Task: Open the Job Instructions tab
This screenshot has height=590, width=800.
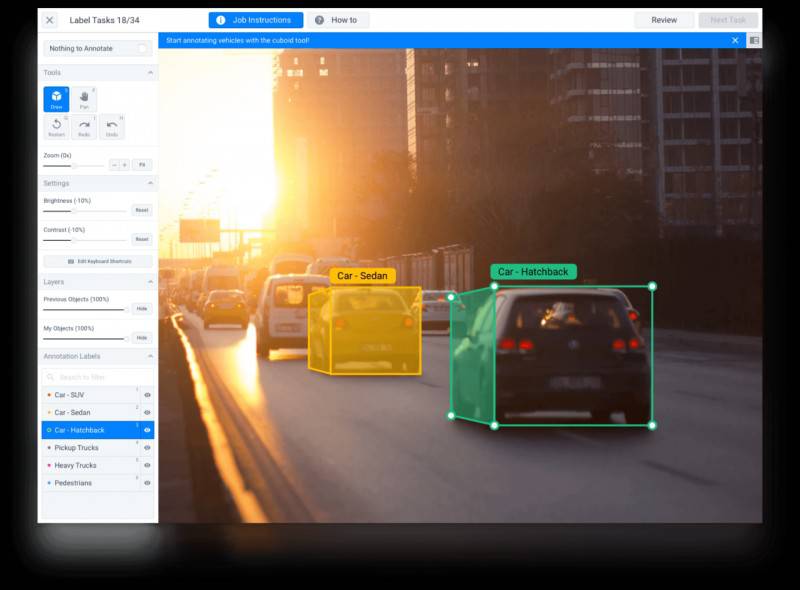Action: tap(255, 20)
